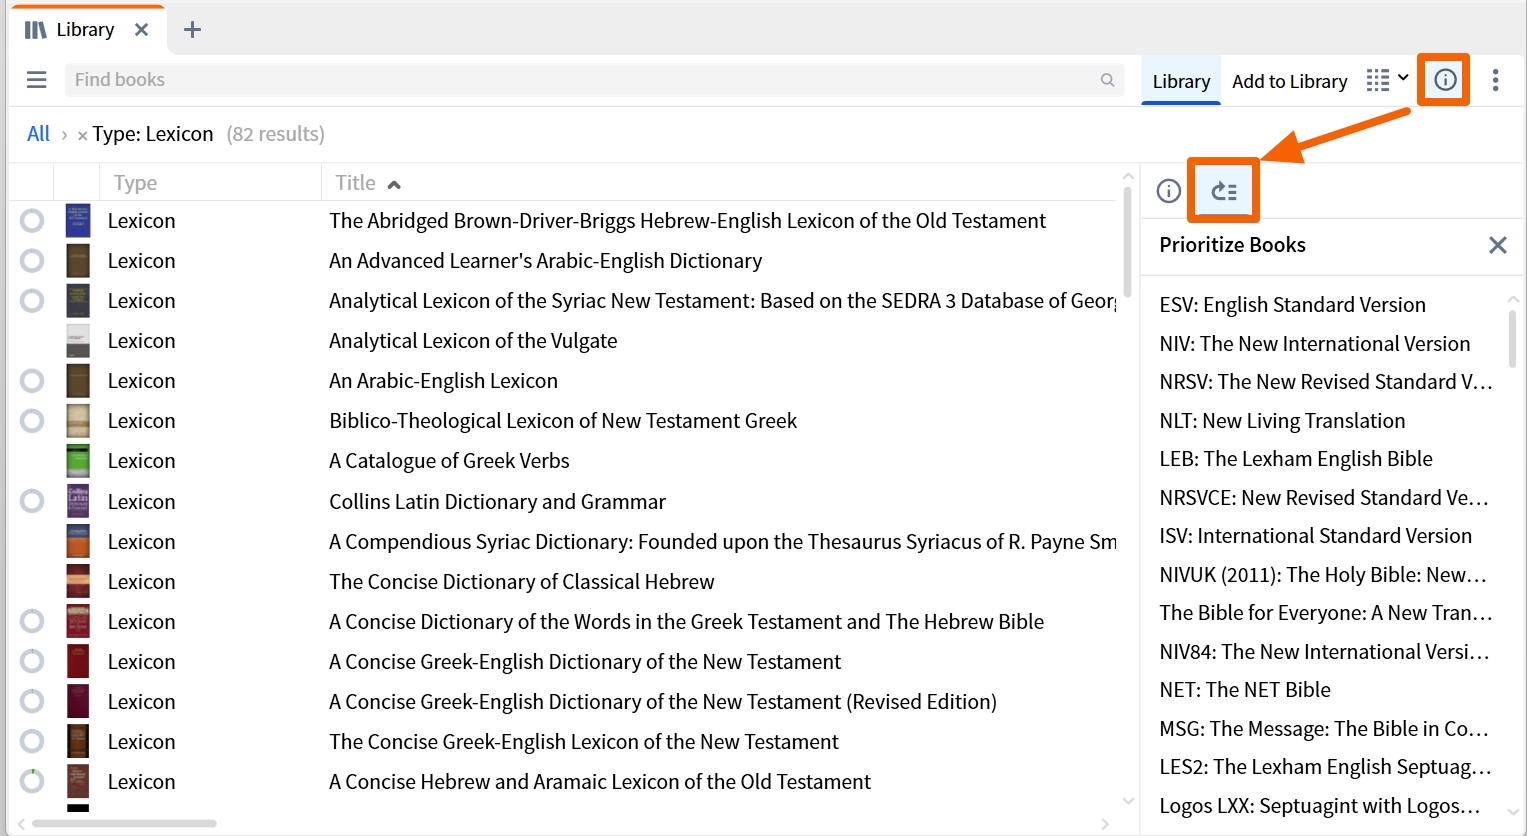Close the Prioritize Books panel
Viewport: 1527px width, 836px height.
(1497, 245)
